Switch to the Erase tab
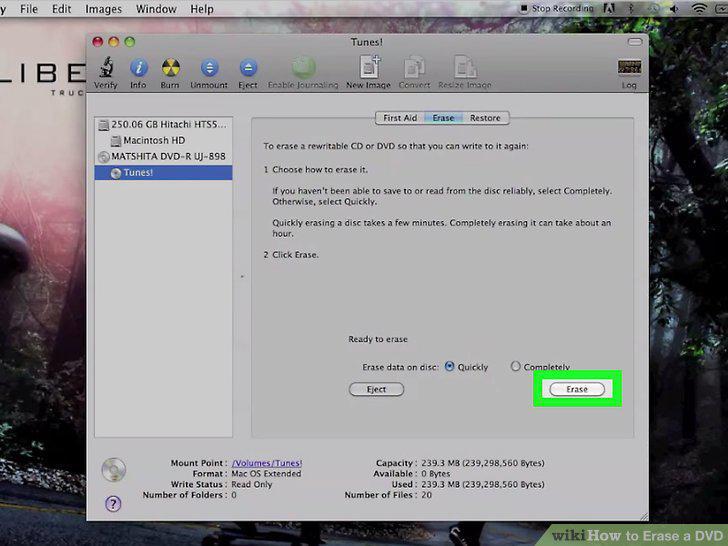 (443, 118)
